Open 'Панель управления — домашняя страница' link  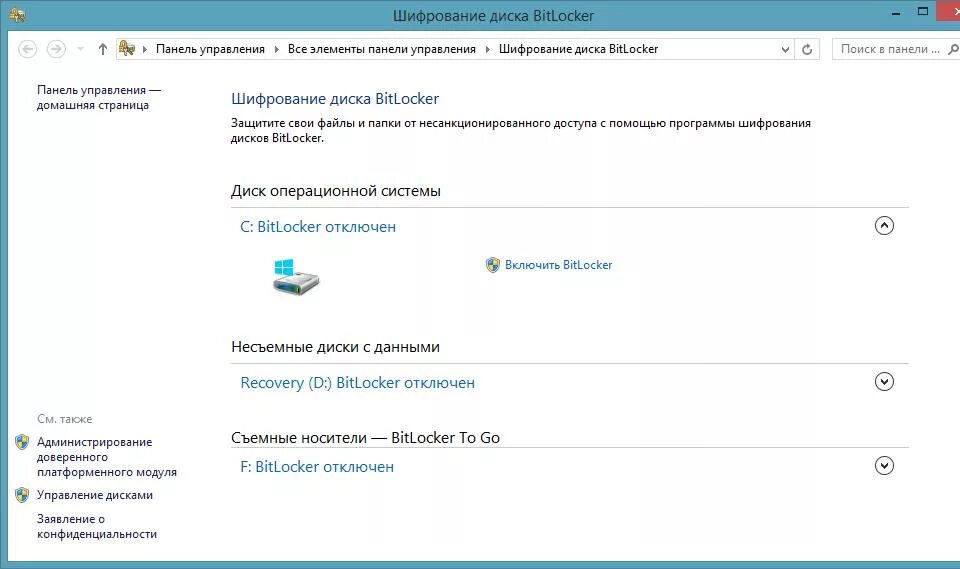[x=99, y=97]
